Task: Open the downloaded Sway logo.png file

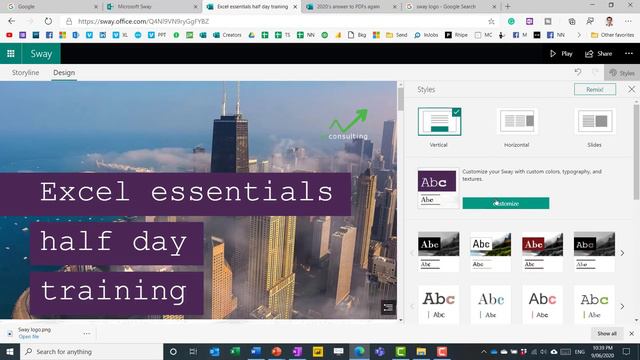Action: (29, 337)
